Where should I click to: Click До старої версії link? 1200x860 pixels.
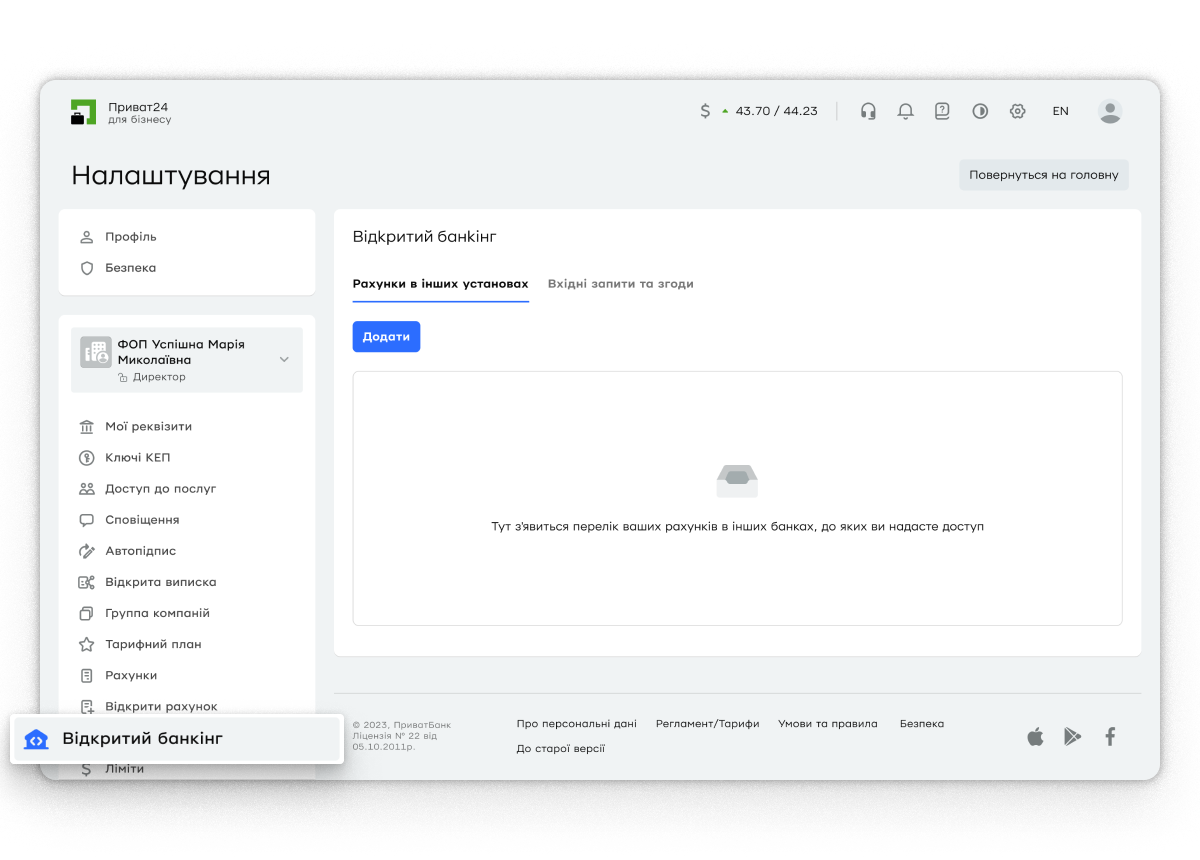[x=561, y=749]
